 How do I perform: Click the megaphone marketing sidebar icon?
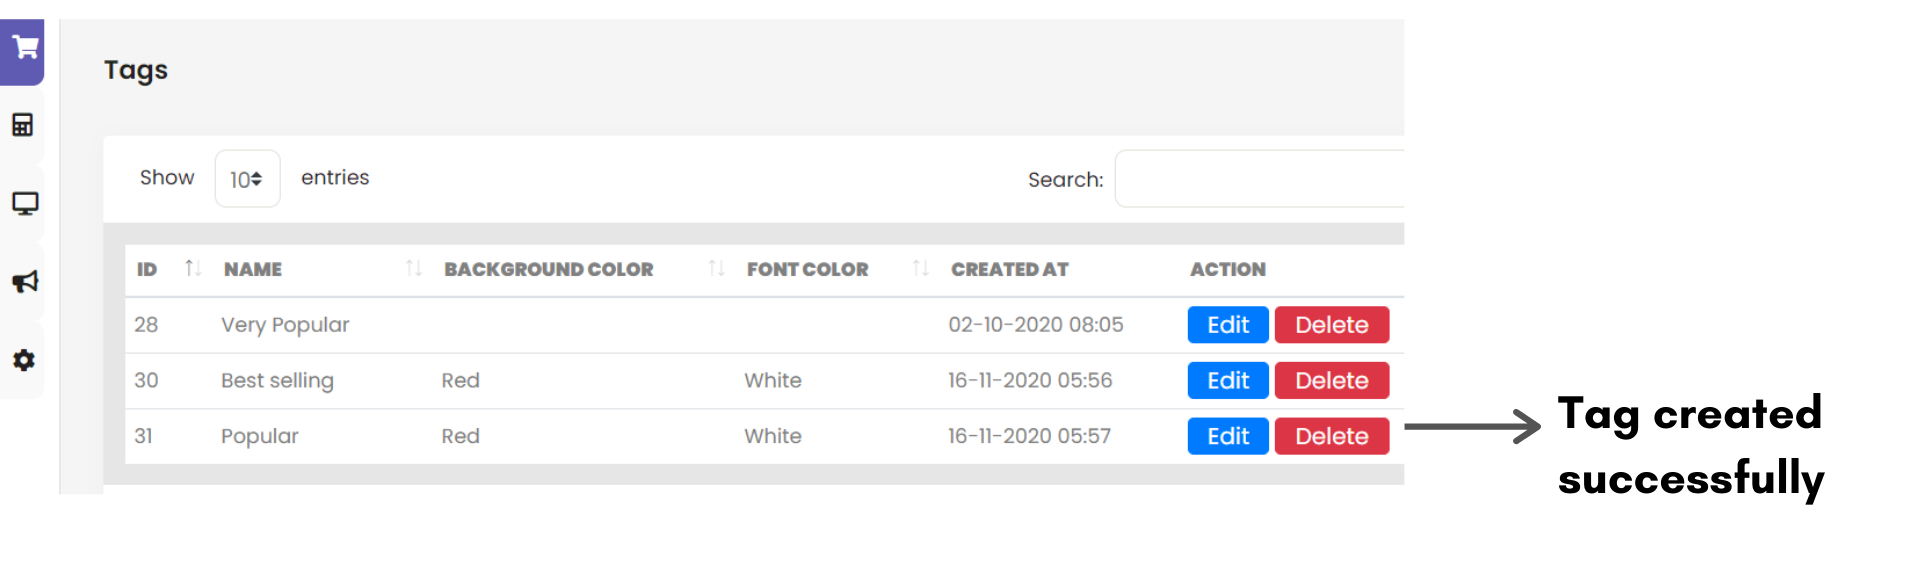tap(25, 282)
